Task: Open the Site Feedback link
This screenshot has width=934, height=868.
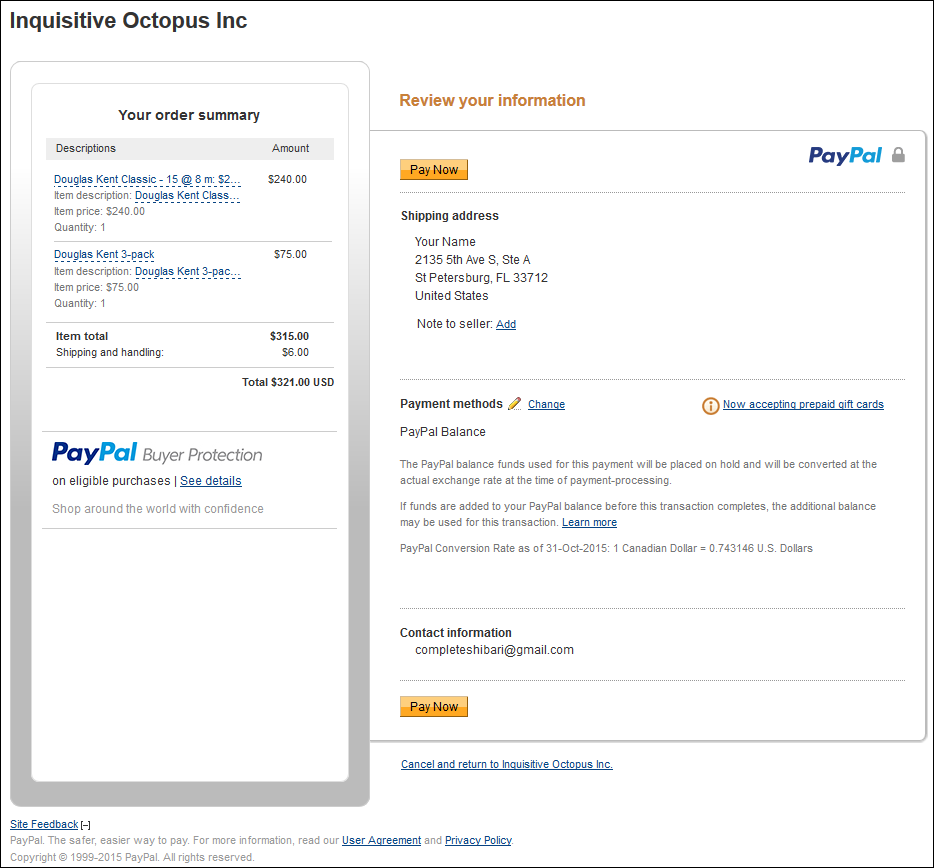Action: click(x=44, y=825)
